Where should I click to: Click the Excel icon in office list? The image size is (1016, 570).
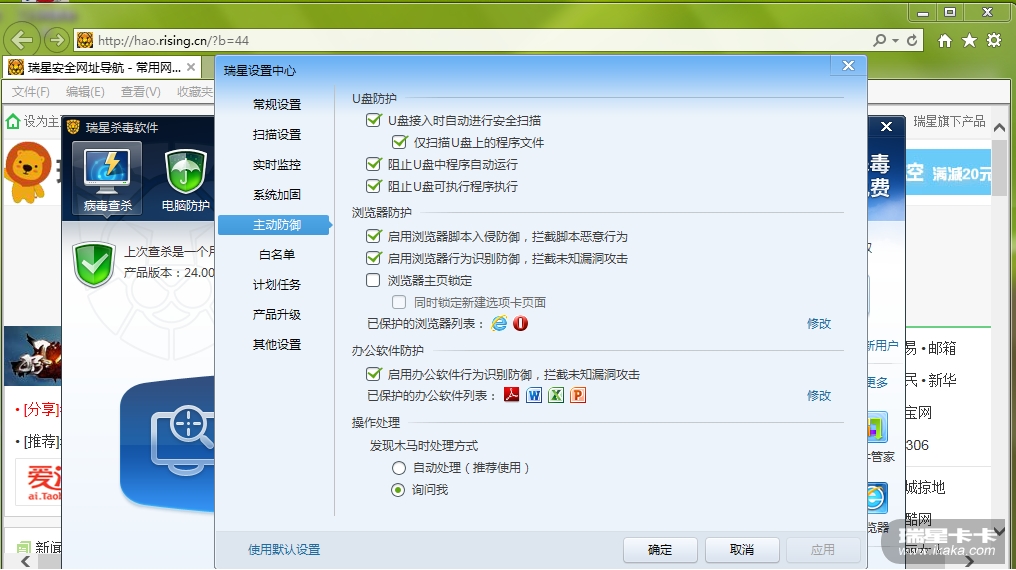pos(556,394)
